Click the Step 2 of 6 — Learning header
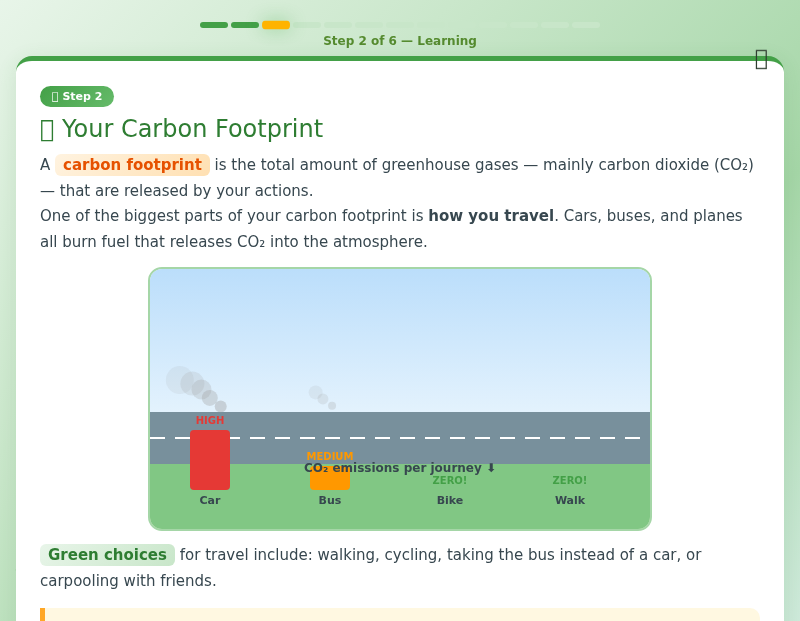This screenshot has height=621, width=800. click(x=400, y=42)
